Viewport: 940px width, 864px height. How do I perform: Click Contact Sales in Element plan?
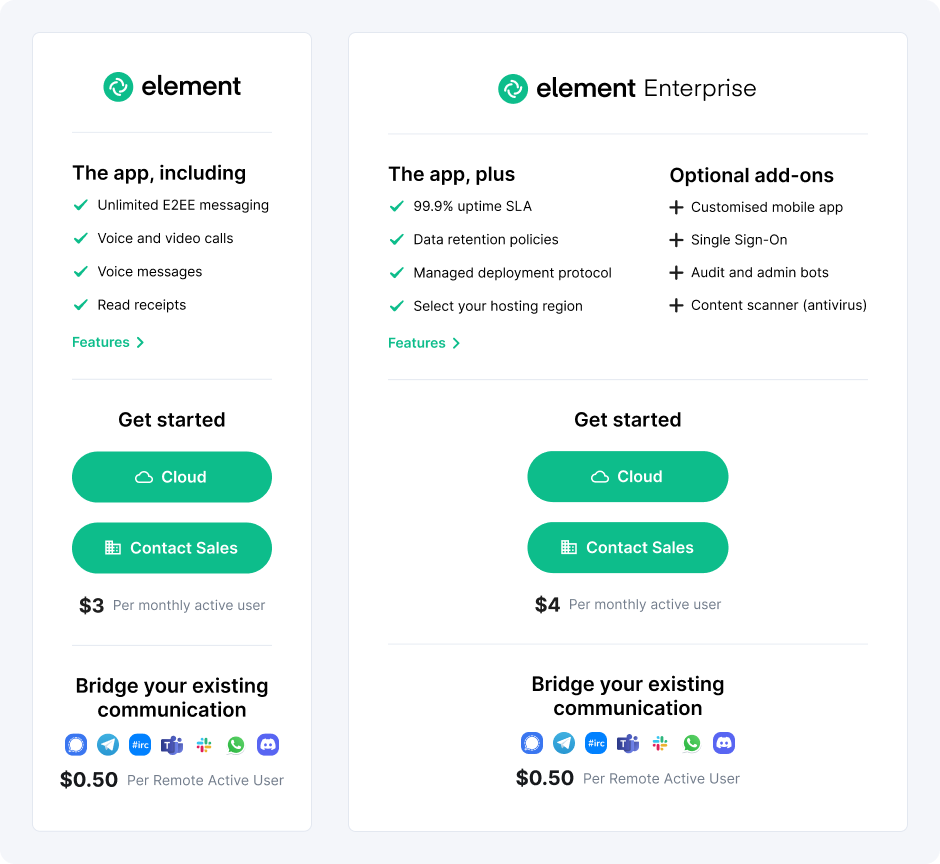pos(172,548)
